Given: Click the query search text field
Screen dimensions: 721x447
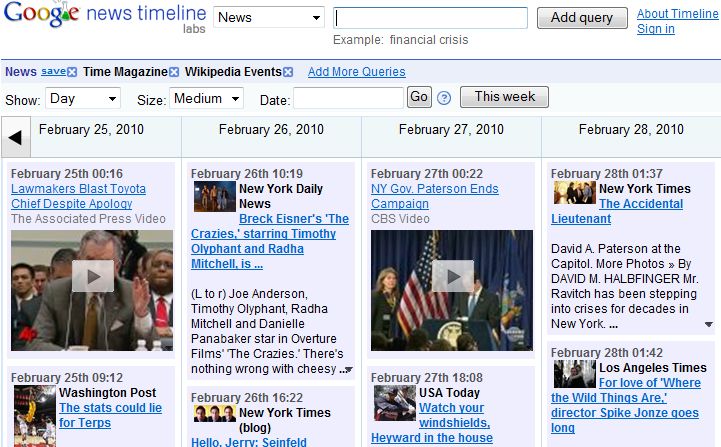Looking at the screenshot, I should (430, 18).
